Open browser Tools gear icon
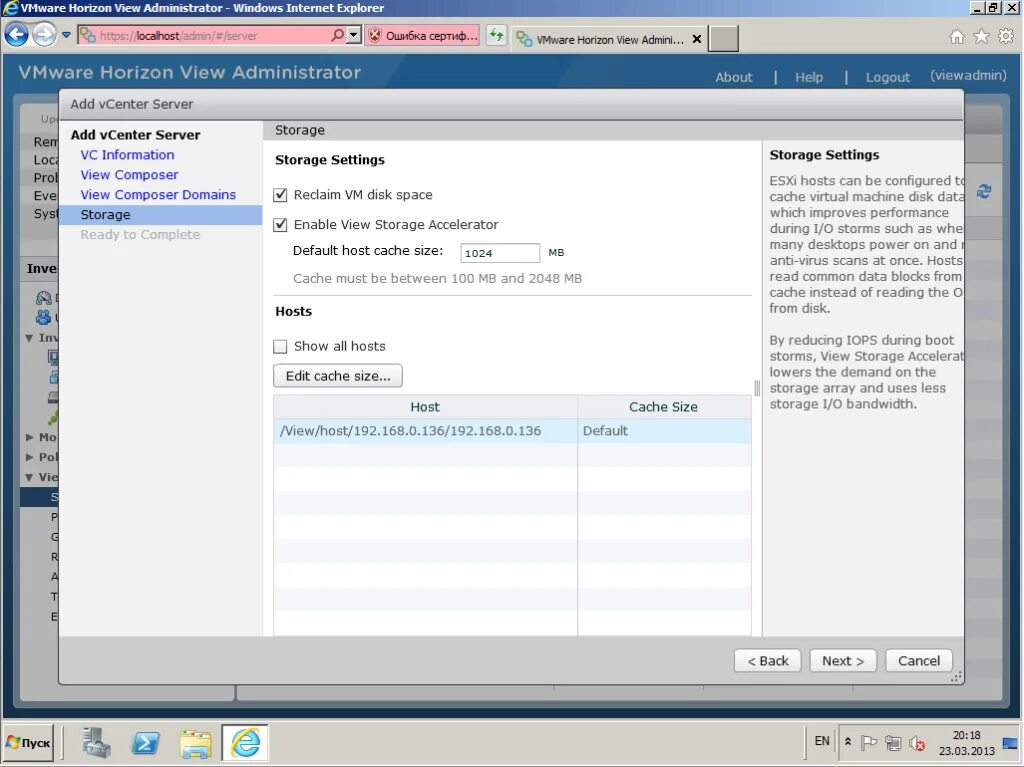The image size is (1024, 767). [1006, 37]
